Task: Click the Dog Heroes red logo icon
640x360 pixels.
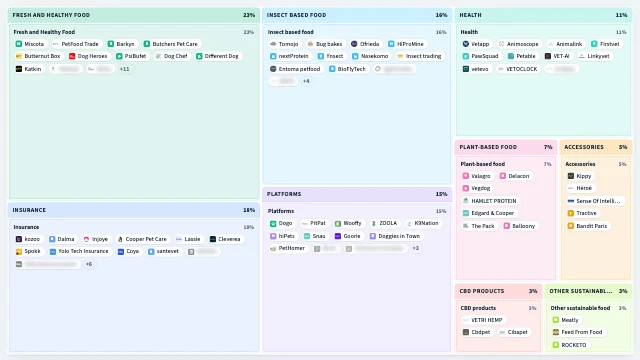Action: 72,56
